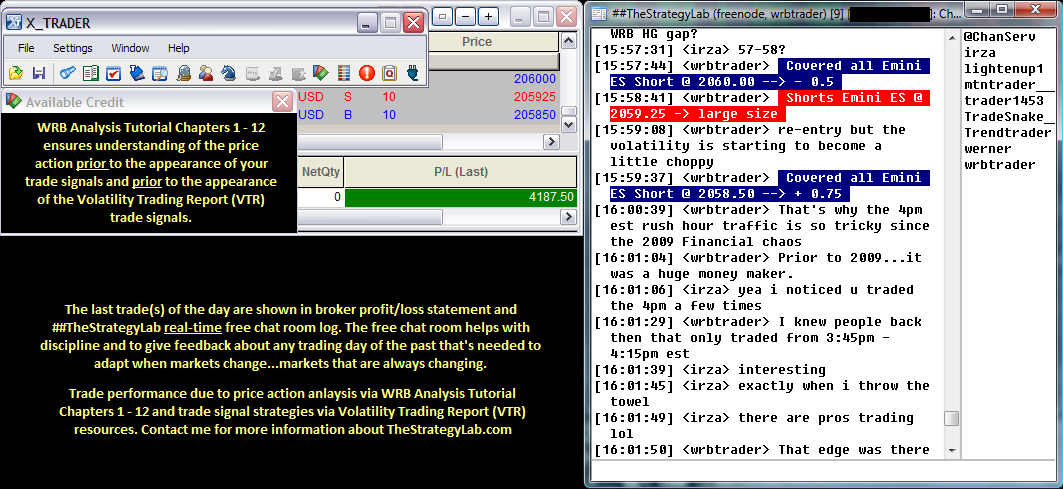The width and height of the screenshot is (1063, 489).
Task: Click the minus button above Price column
Action: click(465, 16)
